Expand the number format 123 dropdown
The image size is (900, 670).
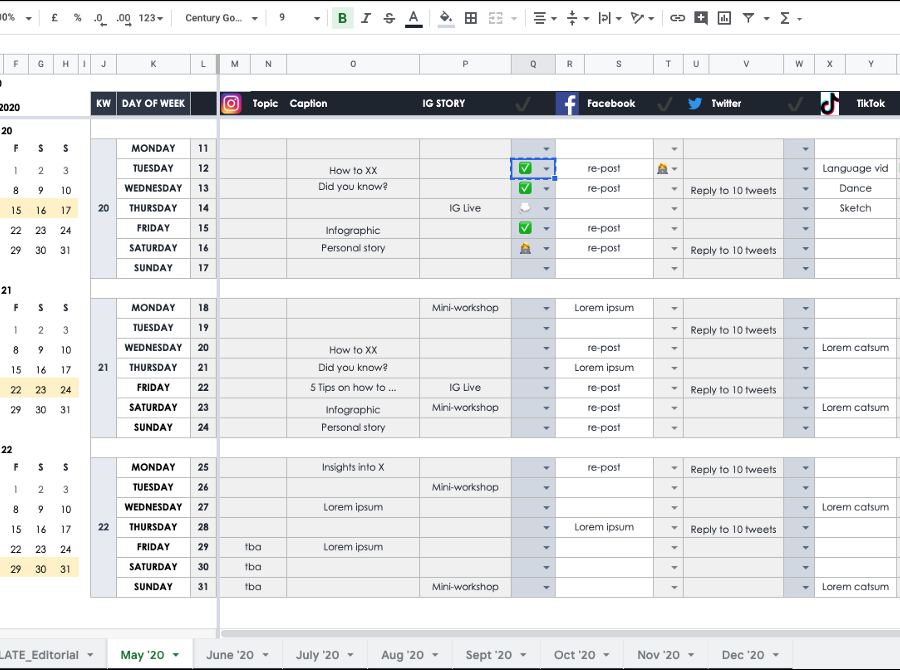153,18
